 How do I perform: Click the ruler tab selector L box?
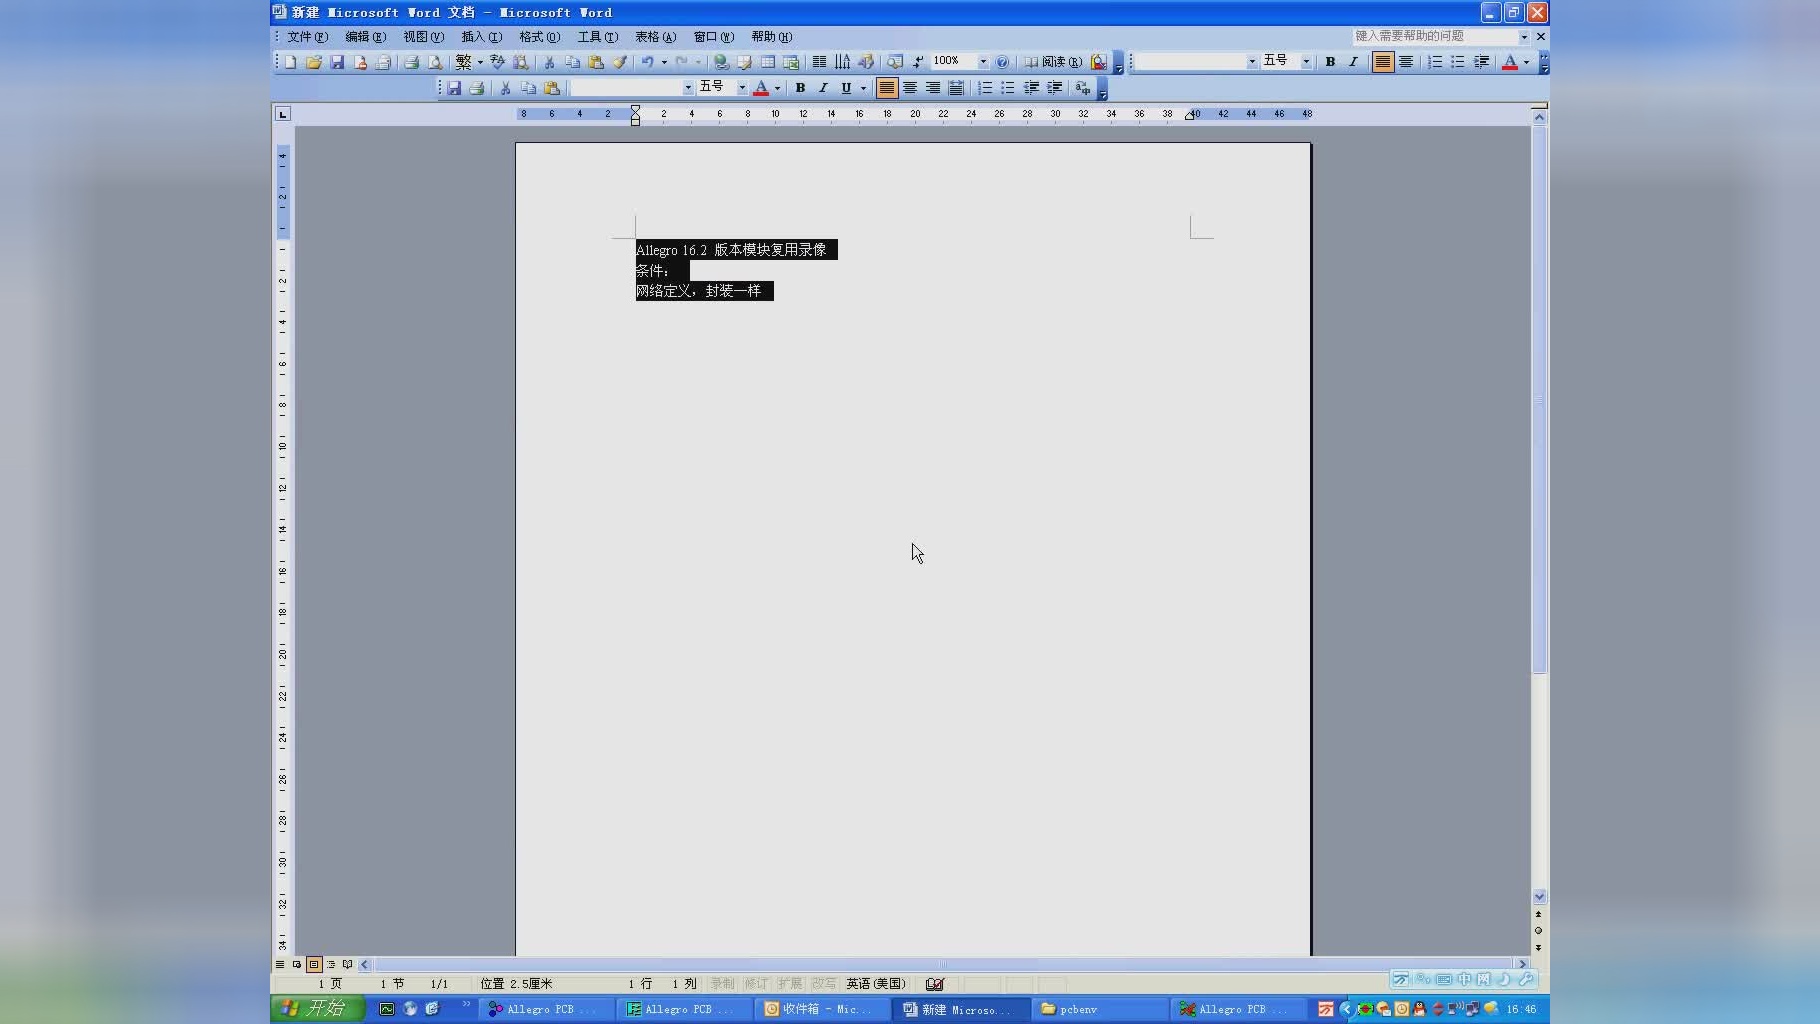point(283,114)
